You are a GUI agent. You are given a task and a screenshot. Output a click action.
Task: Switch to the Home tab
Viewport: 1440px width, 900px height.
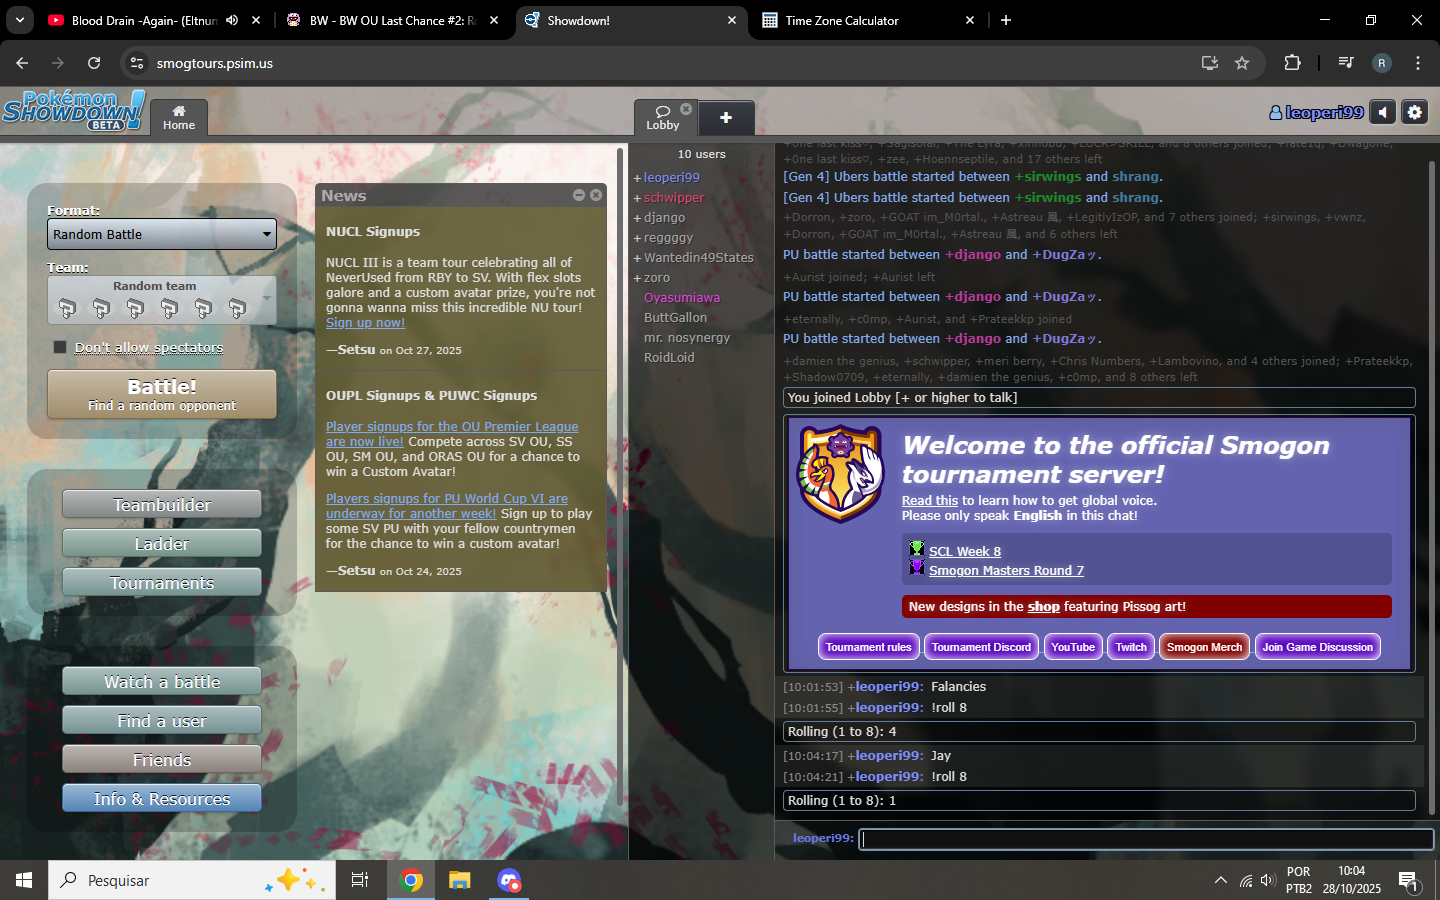point(179,117)
